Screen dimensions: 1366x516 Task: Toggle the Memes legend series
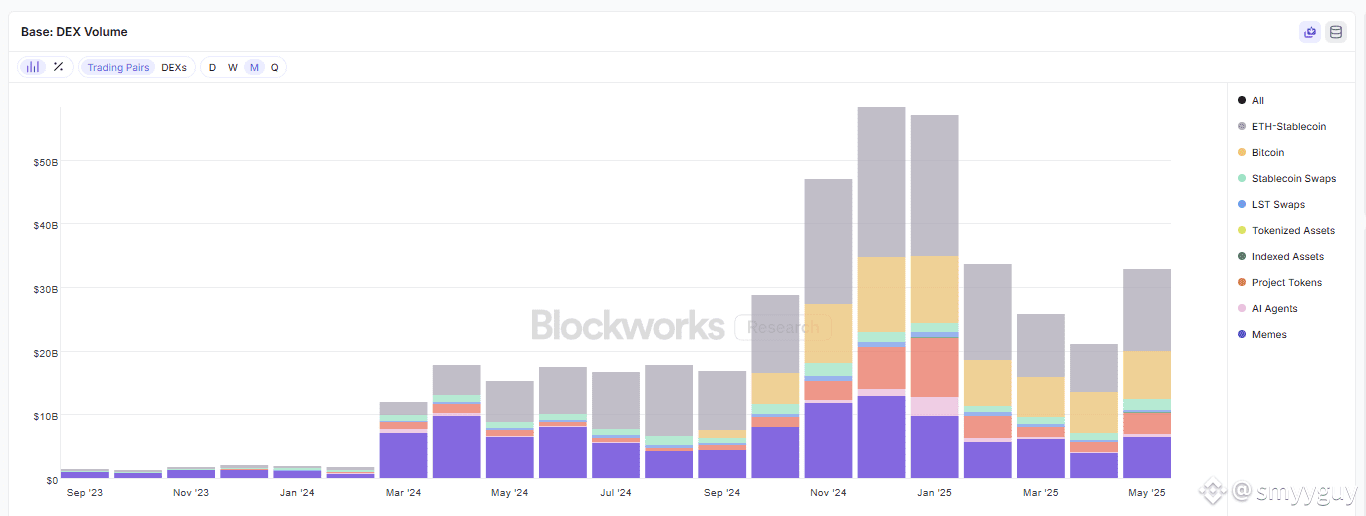(1262, 334)
